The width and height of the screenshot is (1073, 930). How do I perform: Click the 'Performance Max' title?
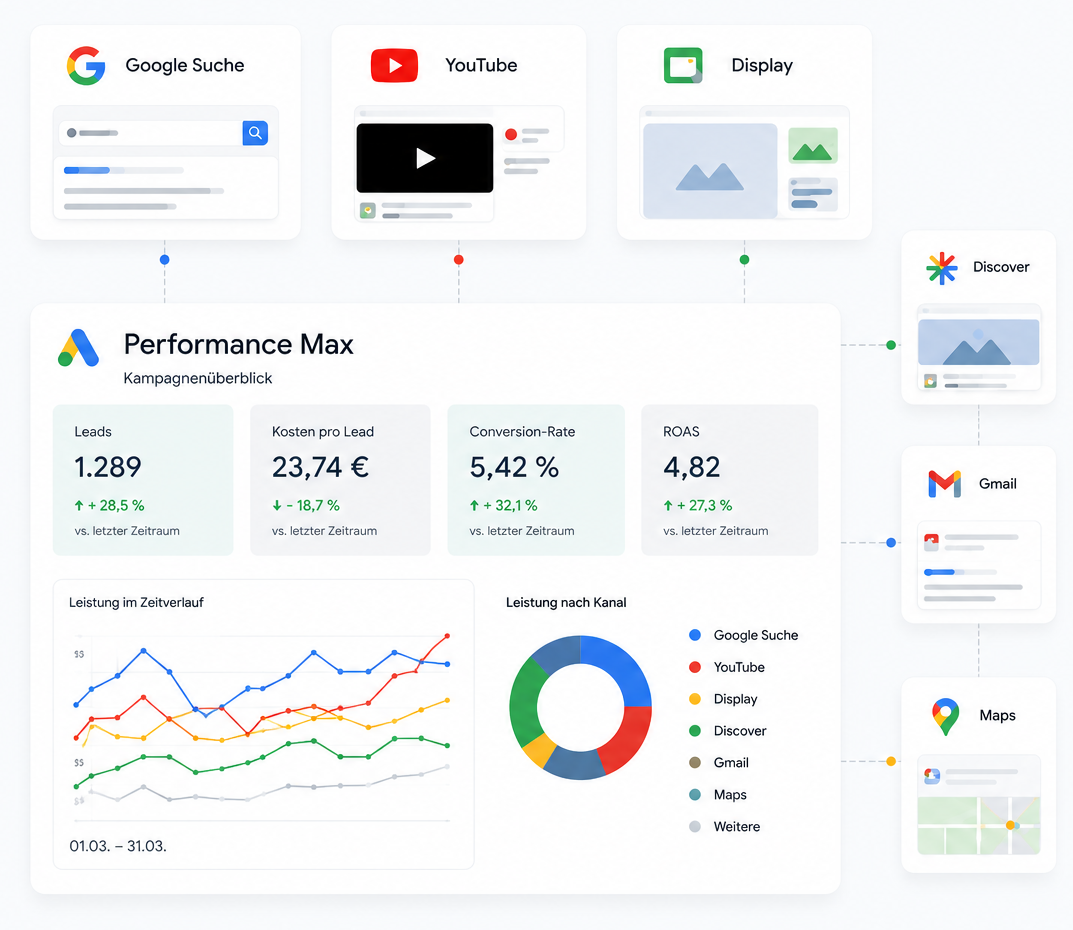pyautogui.click(x=239, y=344)
